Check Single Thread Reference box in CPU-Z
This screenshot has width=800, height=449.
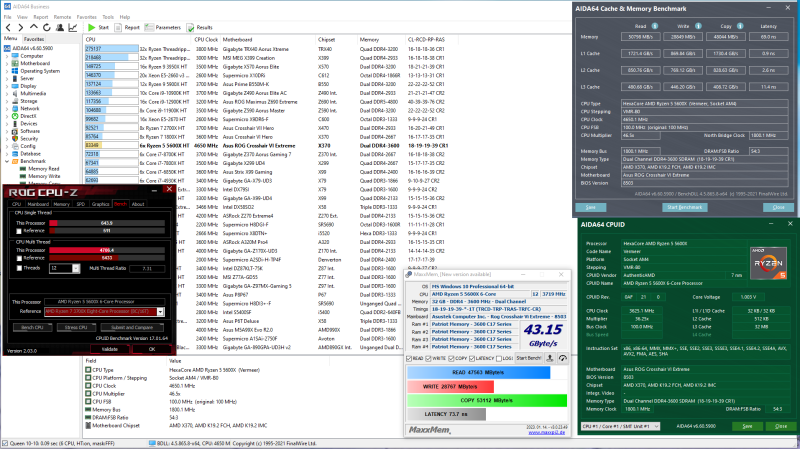tap(19, 231)
